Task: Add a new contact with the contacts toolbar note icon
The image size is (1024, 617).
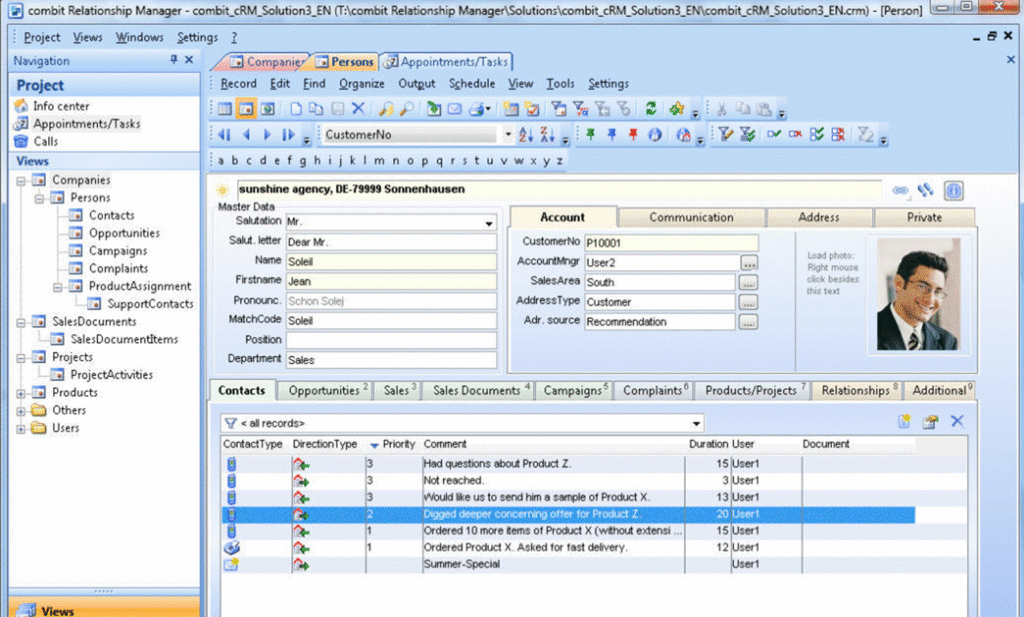Action: pyautogui.click(x=904, y=422)
